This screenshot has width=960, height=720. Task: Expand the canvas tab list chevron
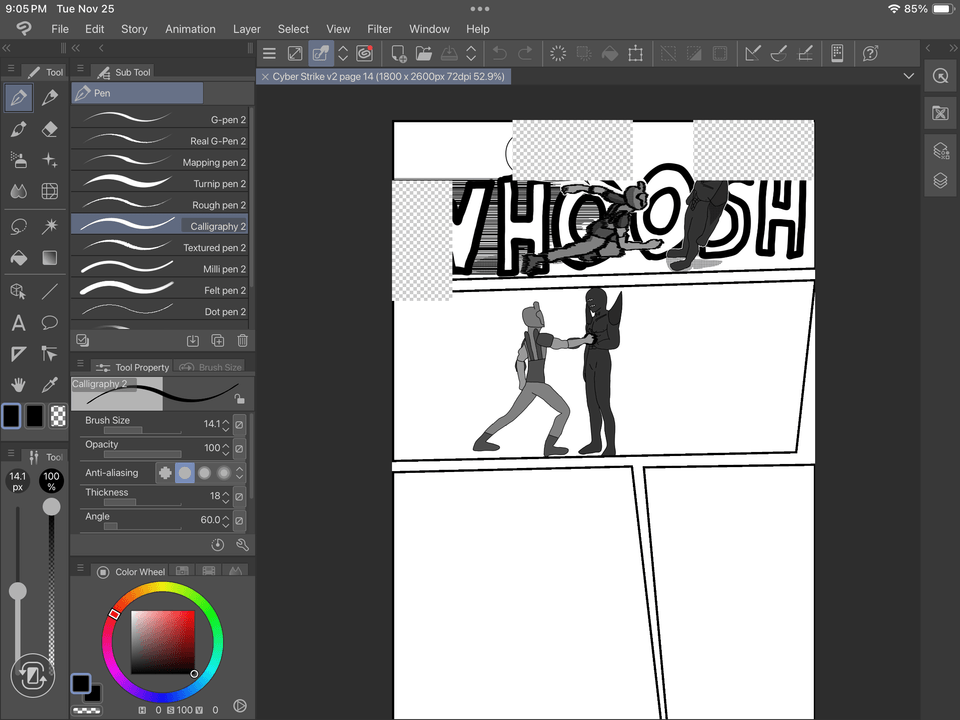click(x=908, y=76)
